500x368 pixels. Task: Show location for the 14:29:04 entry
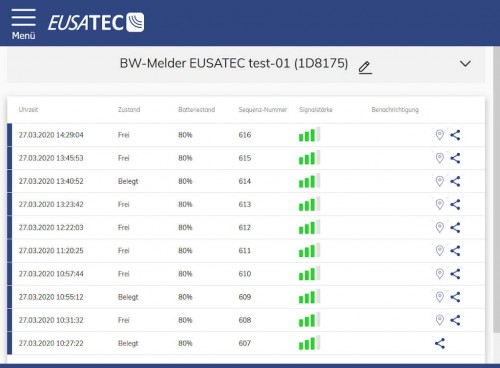pyautogui.click(x=440, y=135)
